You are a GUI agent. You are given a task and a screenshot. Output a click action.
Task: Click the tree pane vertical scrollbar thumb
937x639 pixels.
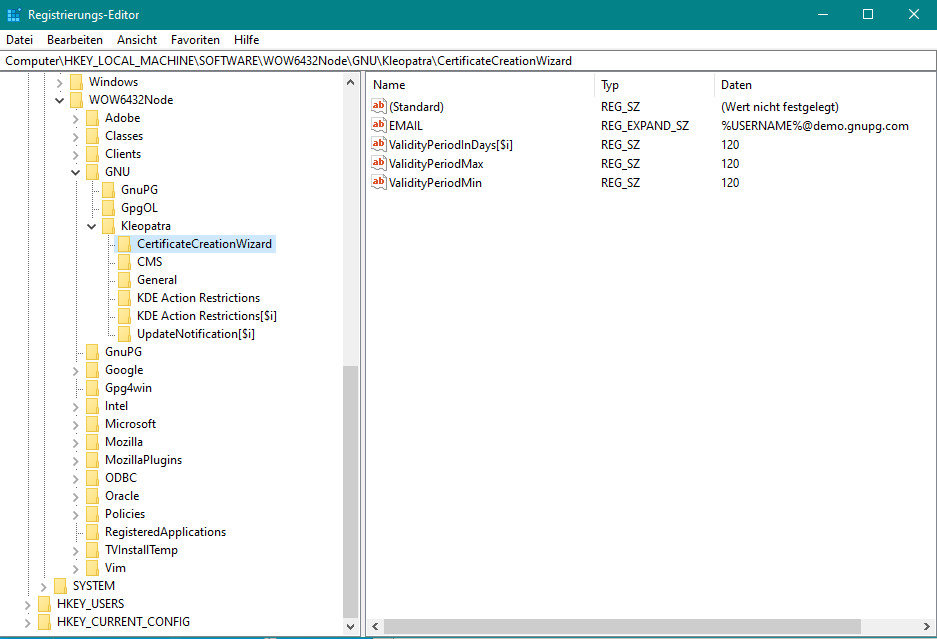351,492
